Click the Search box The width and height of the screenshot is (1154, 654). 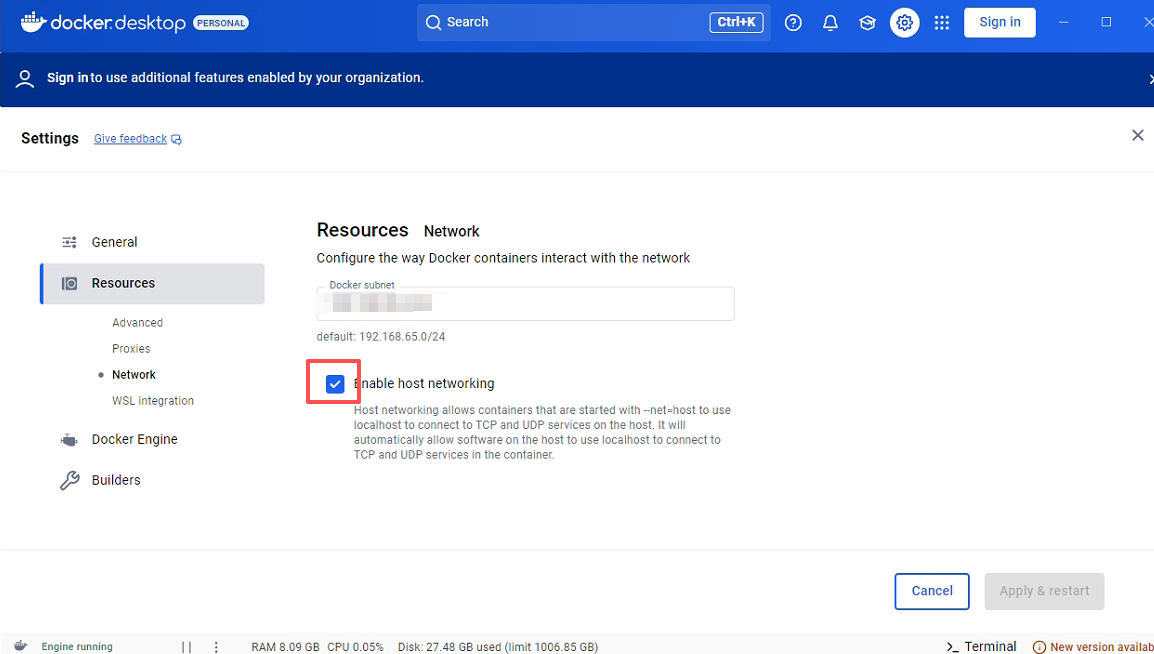click(593, 22)
